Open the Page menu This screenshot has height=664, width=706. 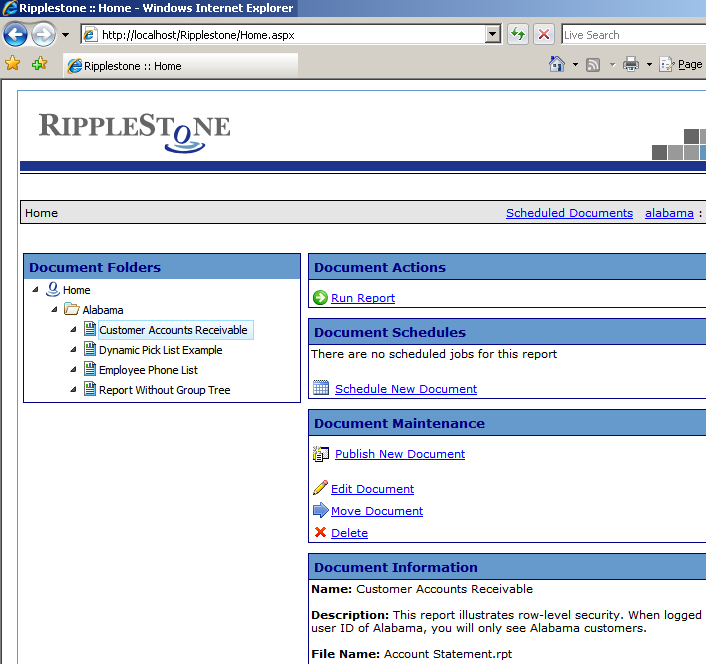681,64
